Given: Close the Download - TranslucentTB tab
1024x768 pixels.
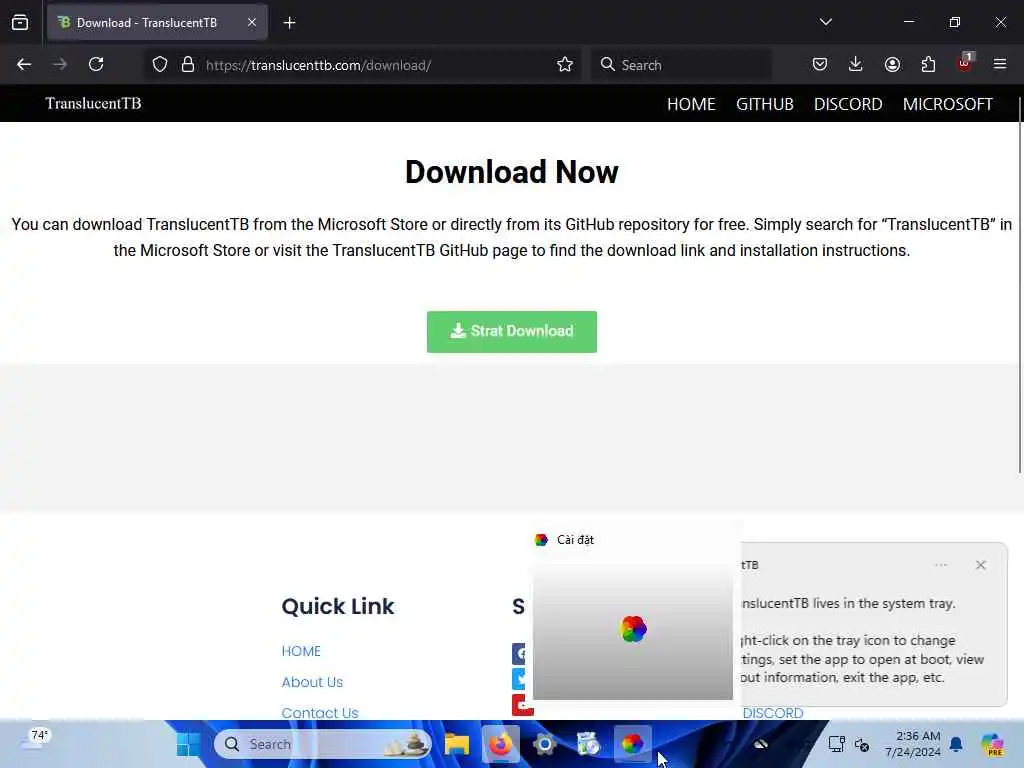Looking at the screenshot, I should click(x=251, y=22).
